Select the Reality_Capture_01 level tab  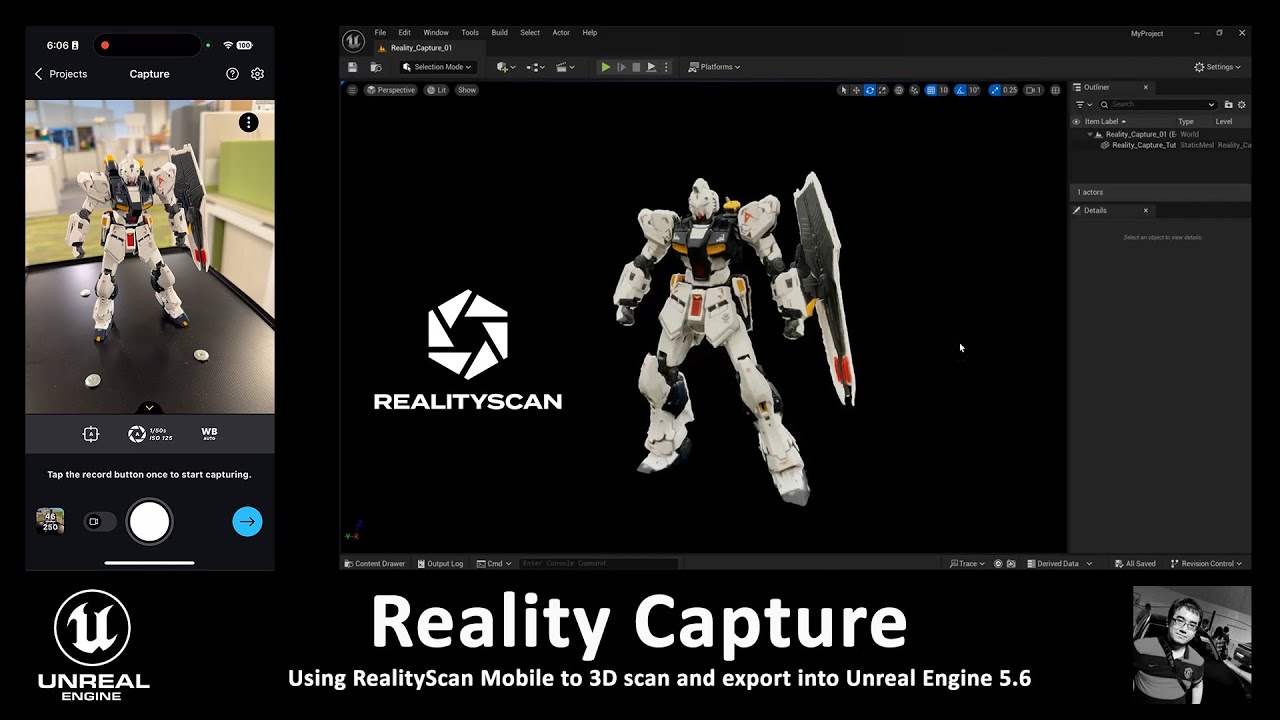coord(421,48)
